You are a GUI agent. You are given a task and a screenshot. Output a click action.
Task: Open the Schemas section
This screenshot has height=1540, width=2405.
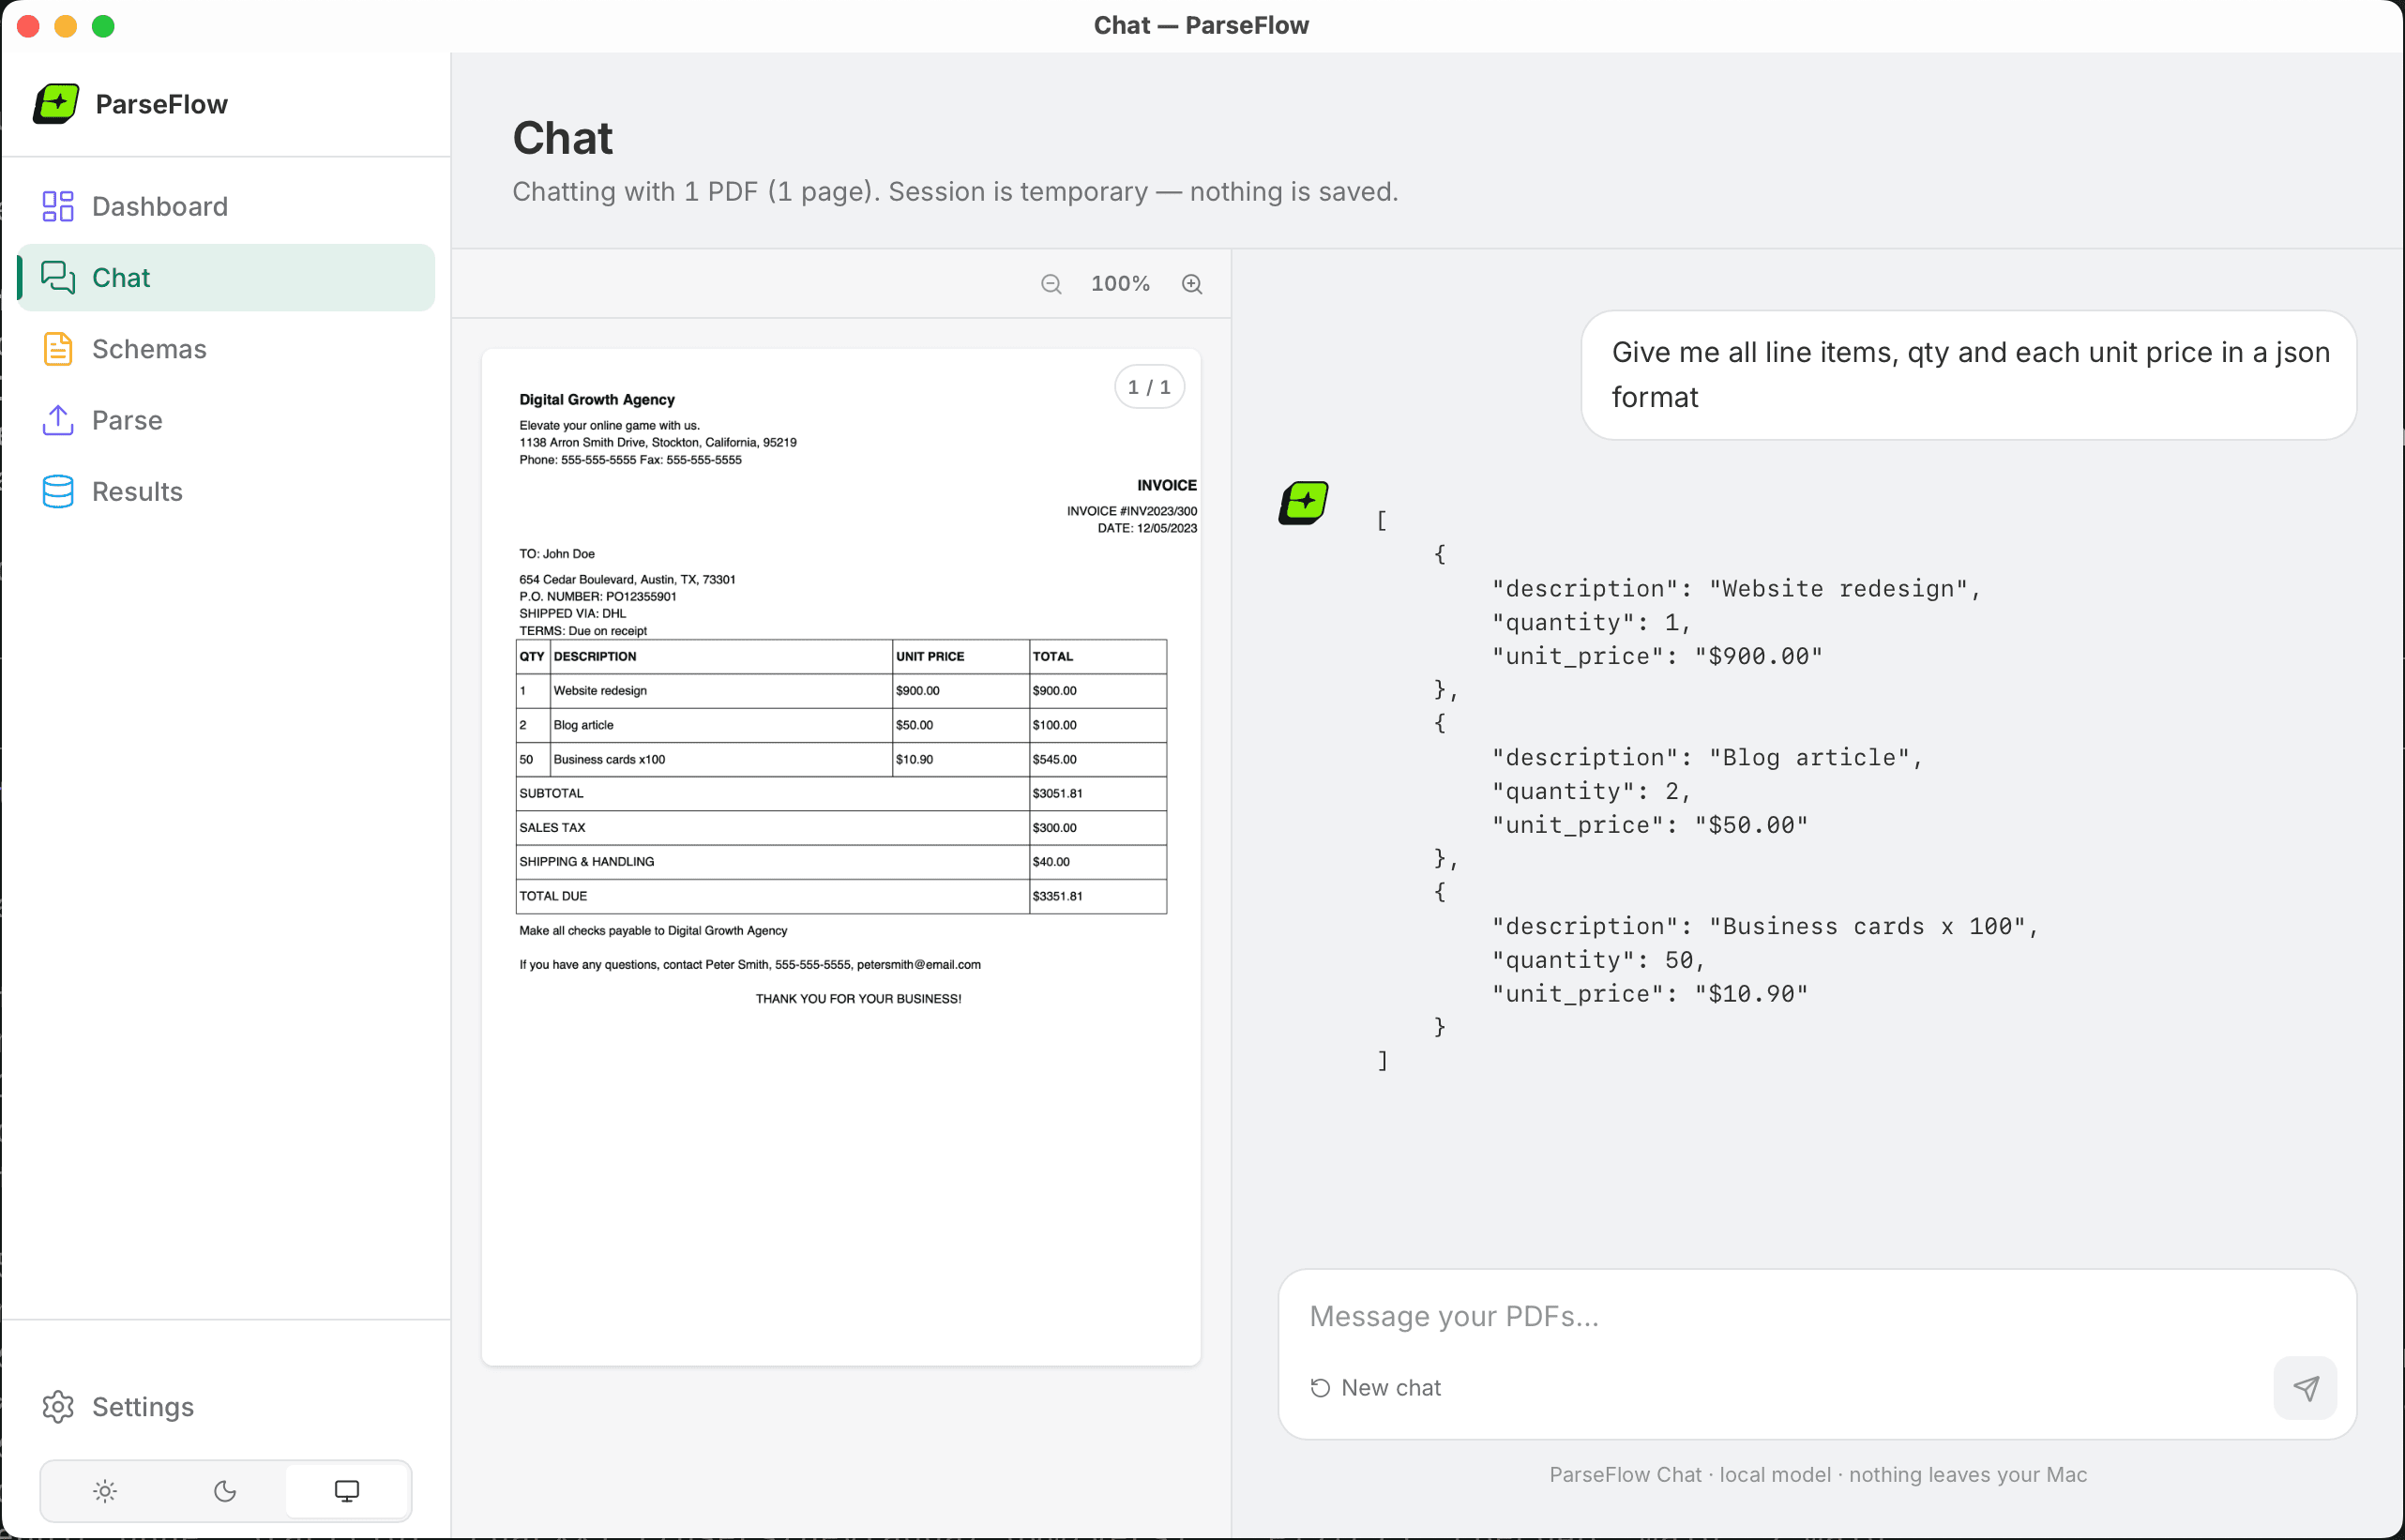[226, 349]
